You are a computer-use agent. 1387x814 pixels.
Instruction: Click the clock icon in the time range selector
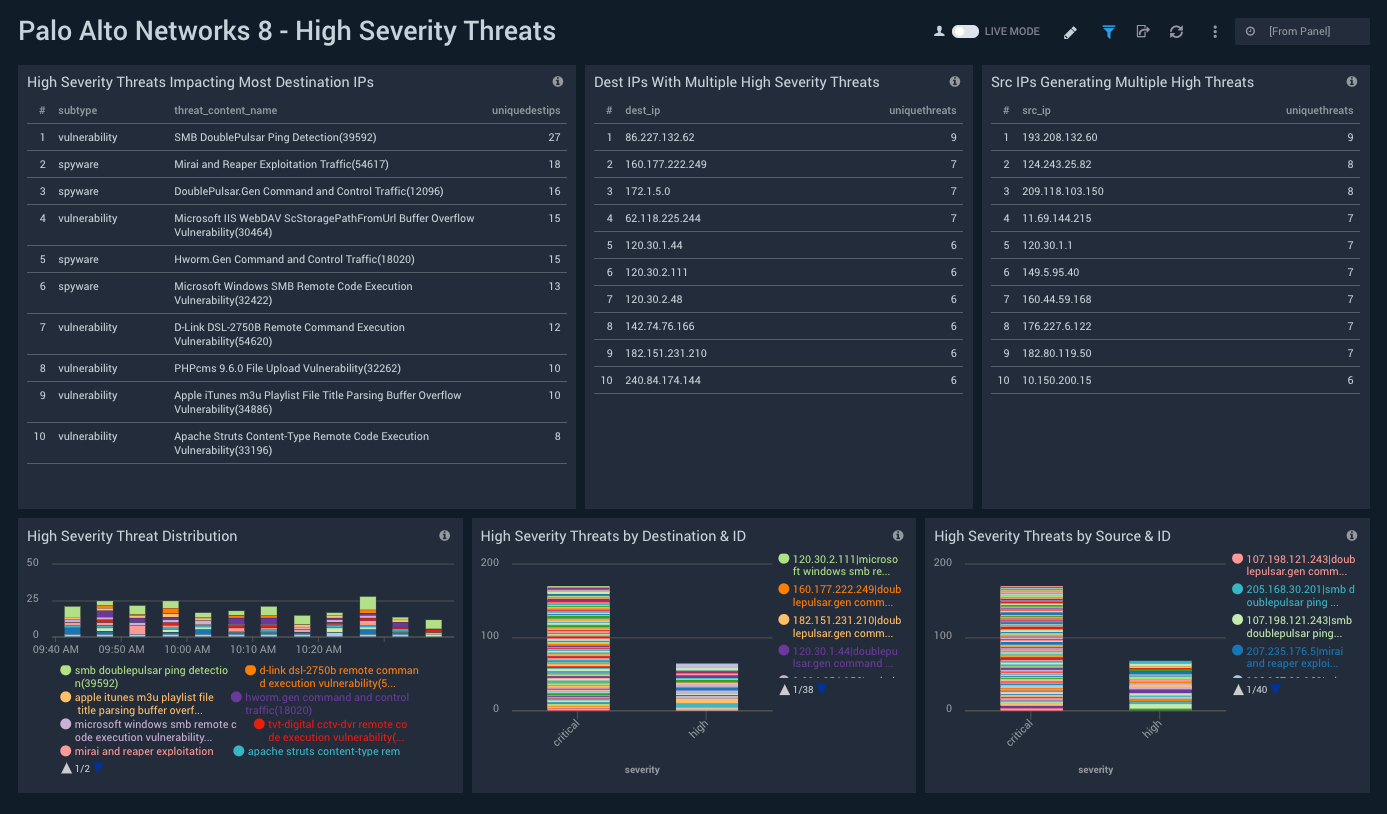point(1249,31)
